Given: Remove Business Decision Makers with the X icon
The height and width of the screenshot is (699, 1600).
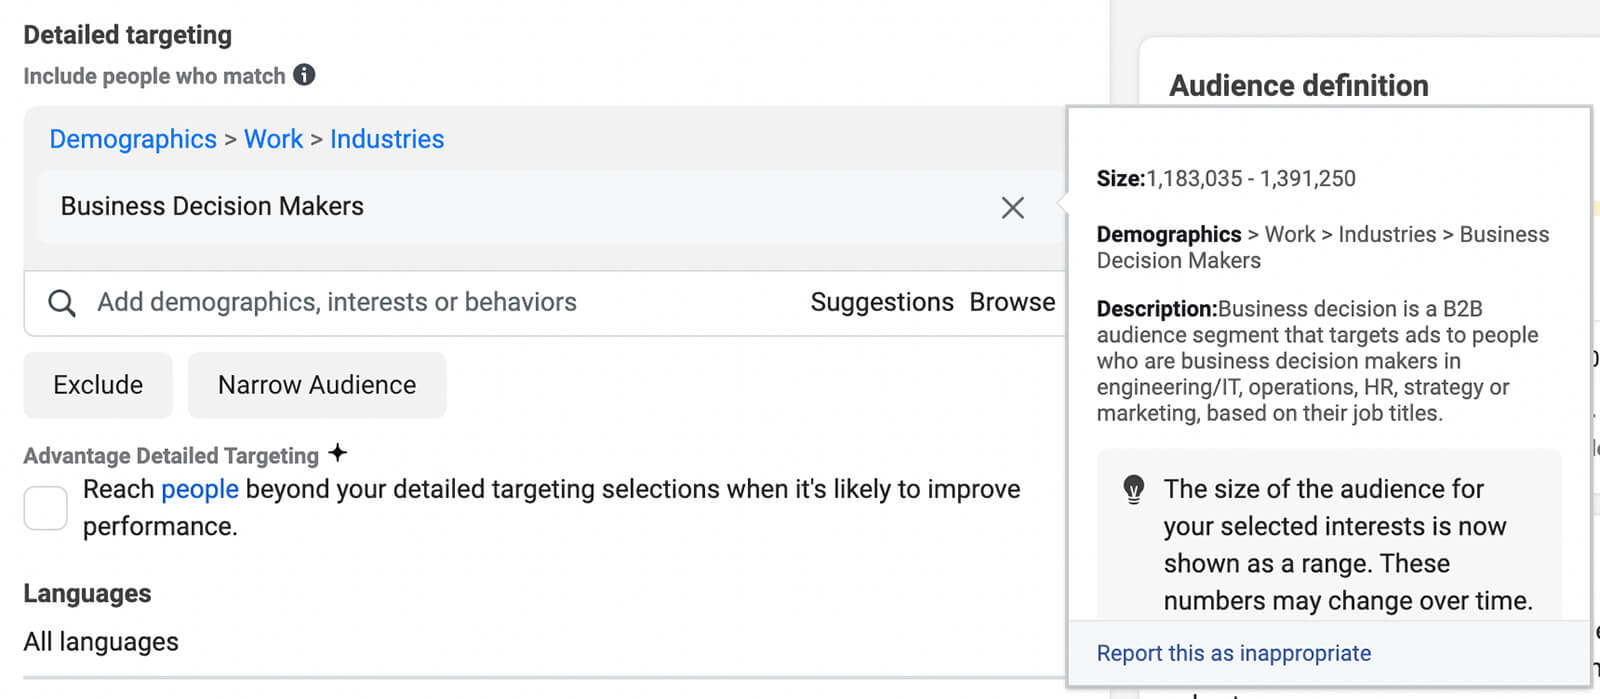Looking at the screenshot, I should tap(1012, 207).
